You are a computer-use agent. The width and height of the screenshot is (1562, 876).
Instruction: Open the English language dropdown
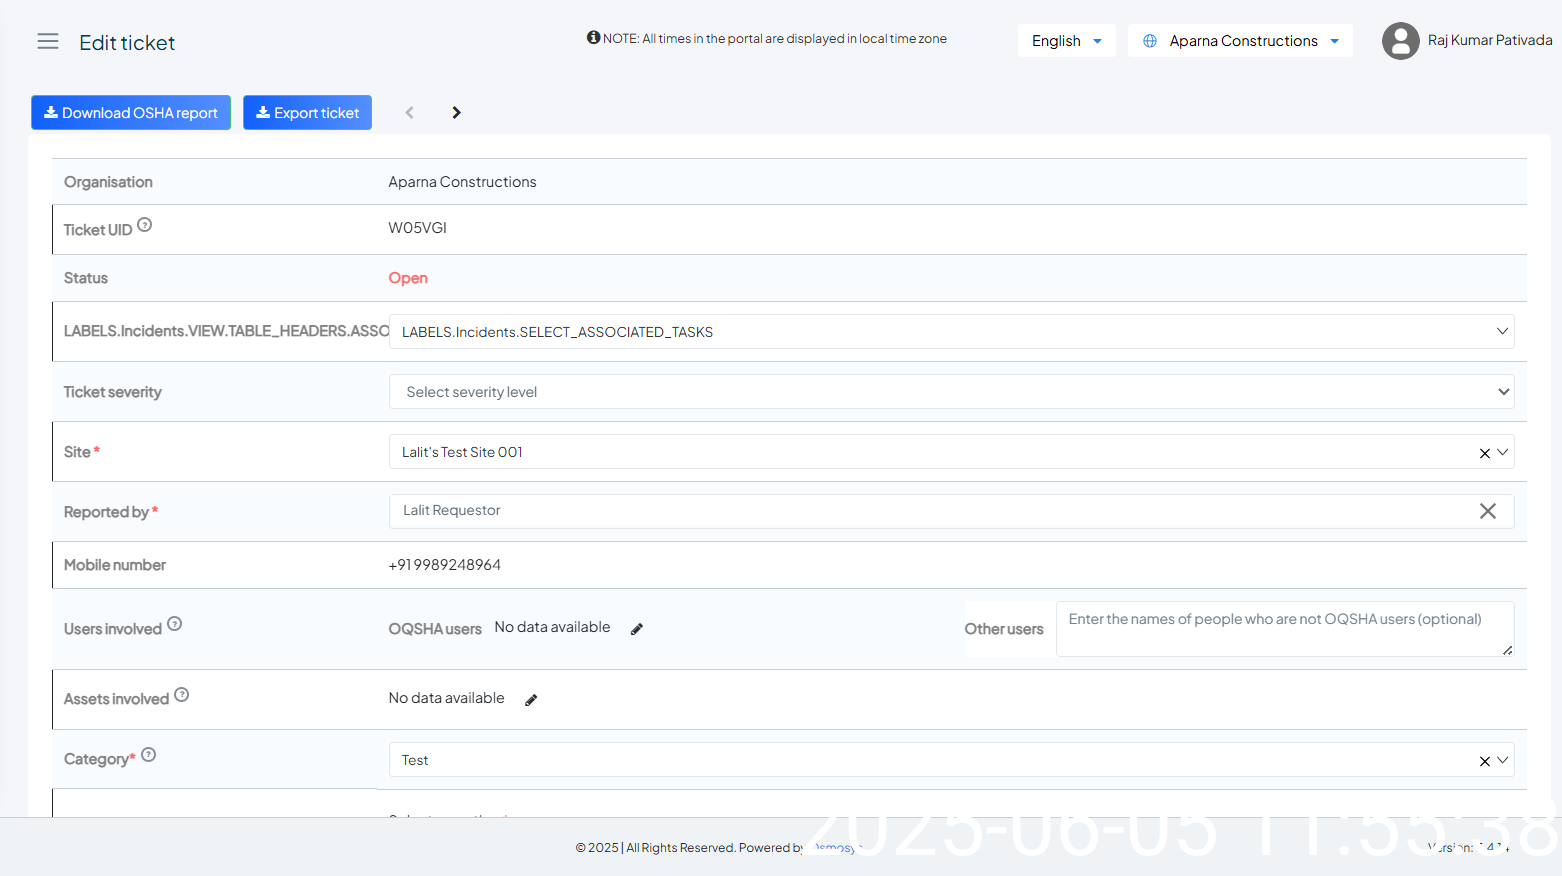click(1066, 41)
